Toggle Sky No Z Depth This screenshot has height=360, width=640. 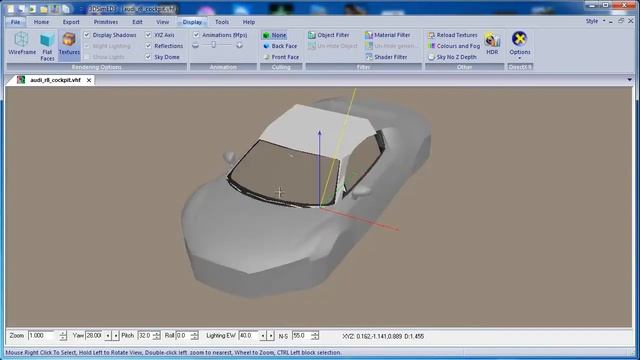(452, 57)
